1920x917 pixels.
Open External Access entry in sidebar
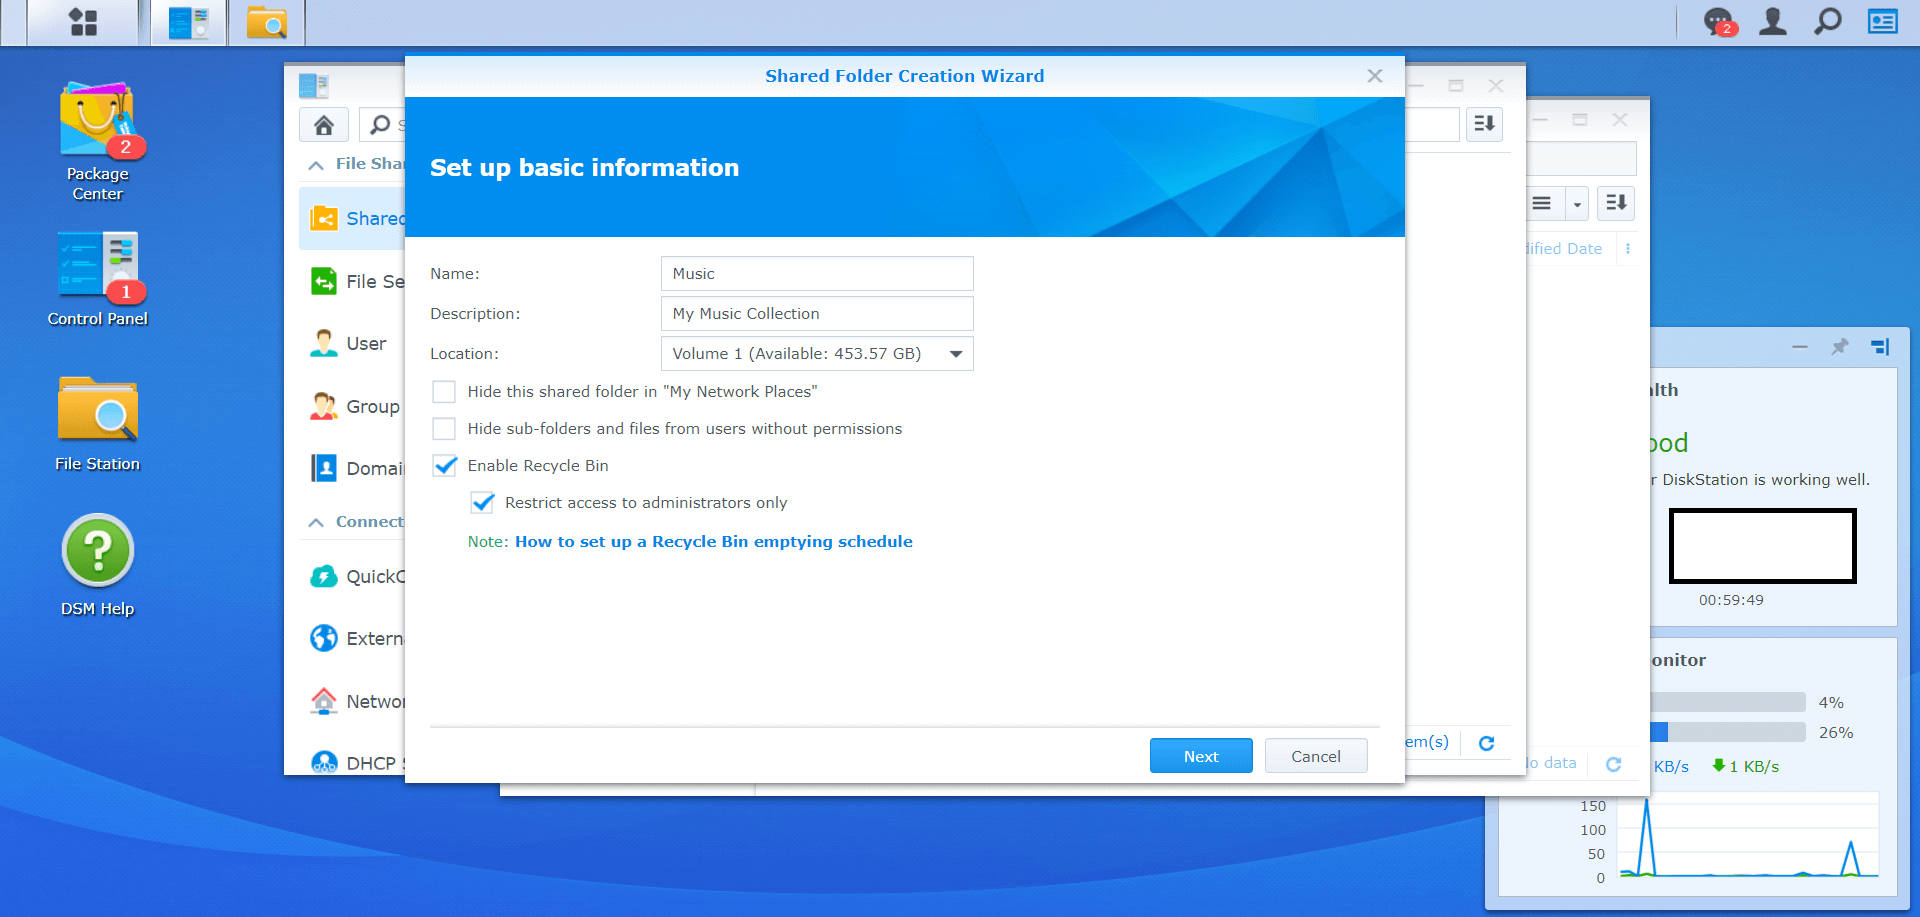pyautogui.click(x=352, y=639)
